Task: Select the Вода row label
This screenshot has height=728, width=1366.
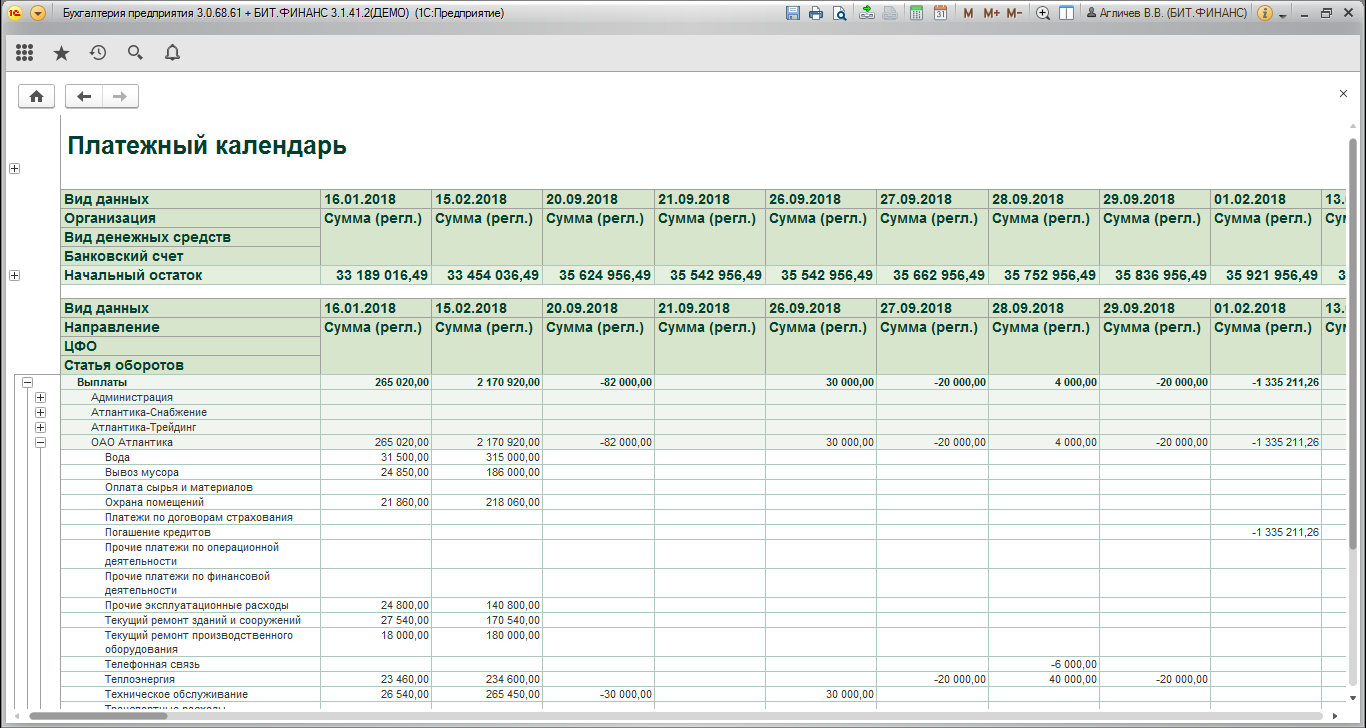Action: (117, 457)
